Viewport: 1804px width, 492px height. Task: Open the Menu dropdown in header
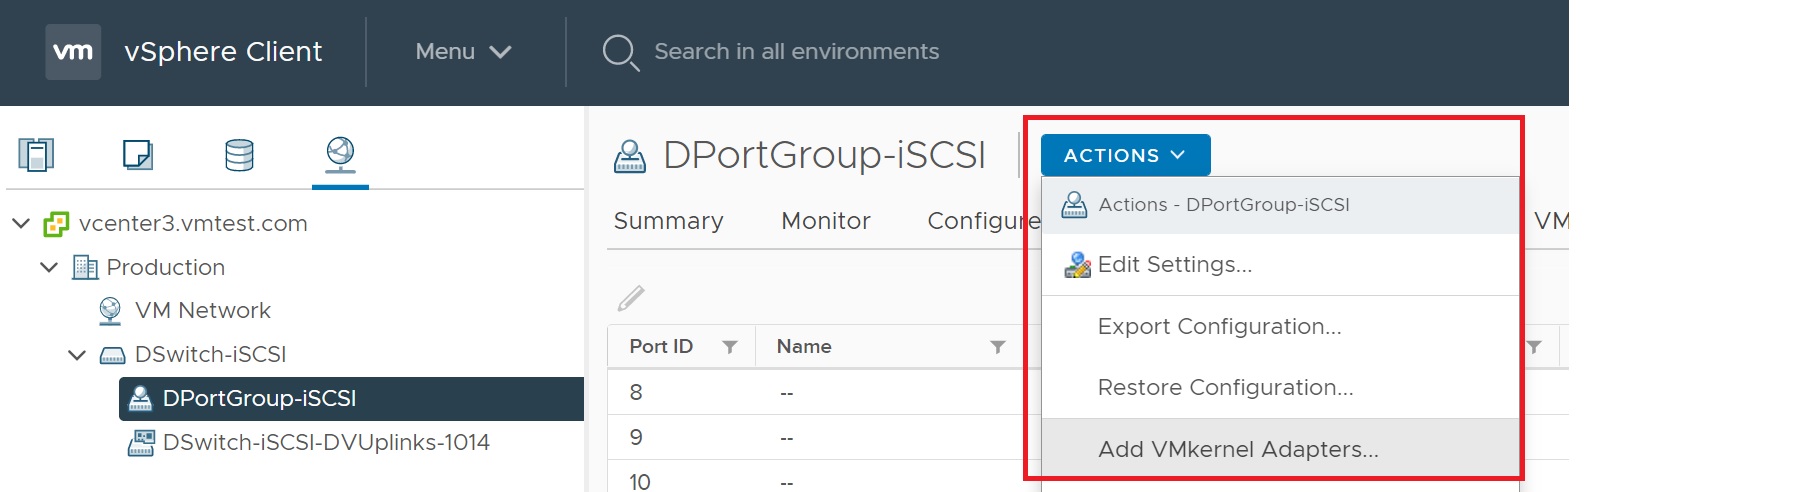[463, 52]
